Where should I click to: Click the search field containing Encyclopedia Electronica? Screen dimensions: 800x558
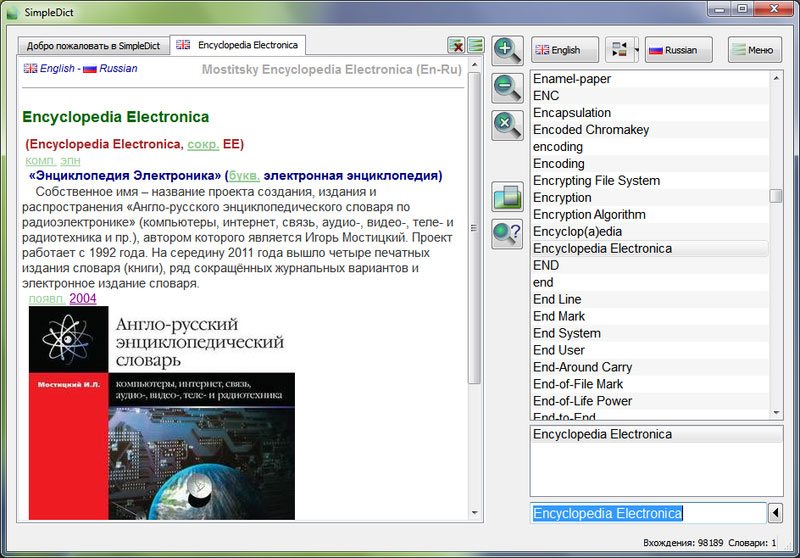point(647,513)
